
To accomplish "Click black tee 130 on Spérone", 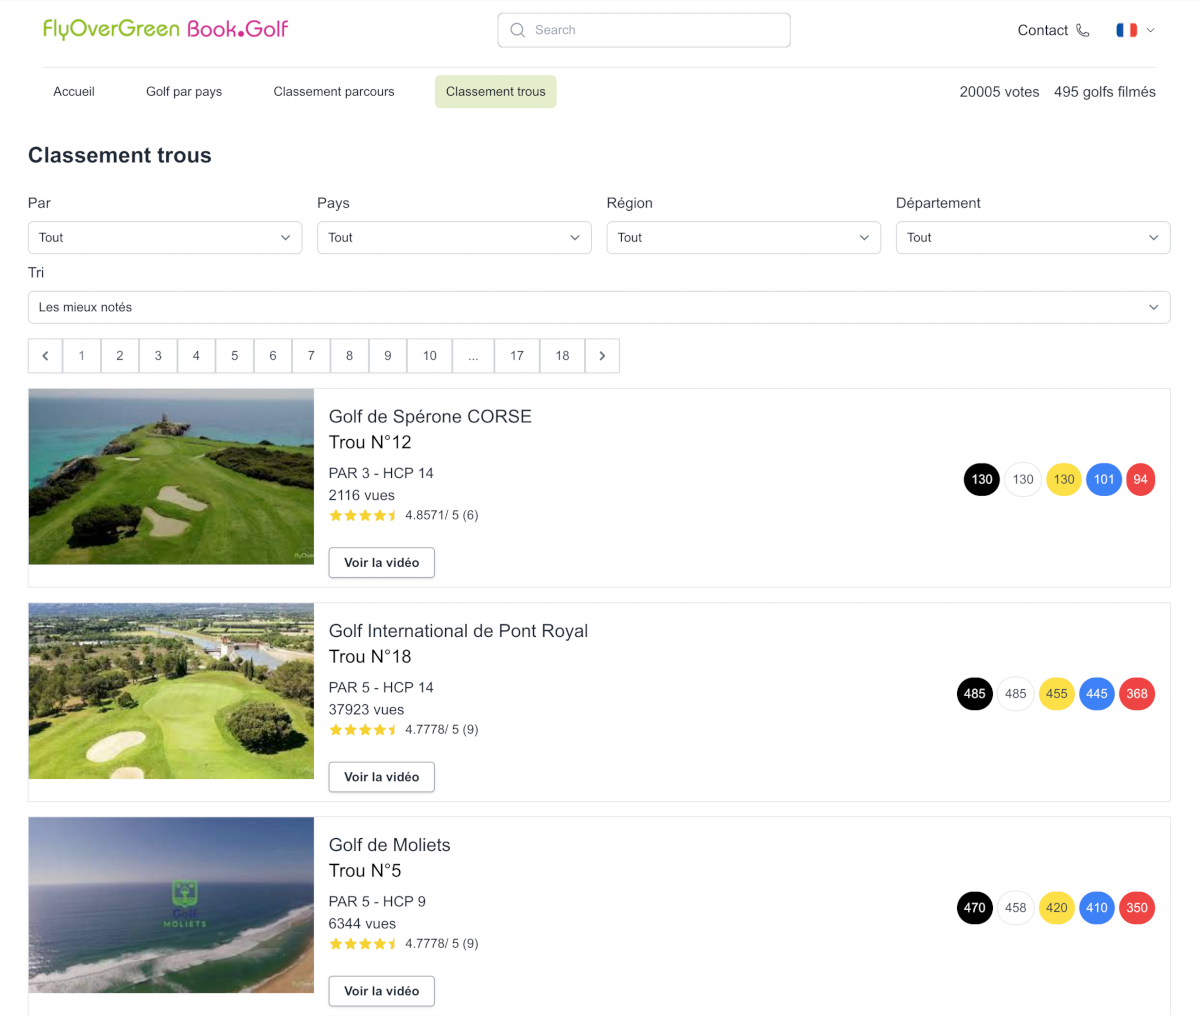I will click(982, 479).
